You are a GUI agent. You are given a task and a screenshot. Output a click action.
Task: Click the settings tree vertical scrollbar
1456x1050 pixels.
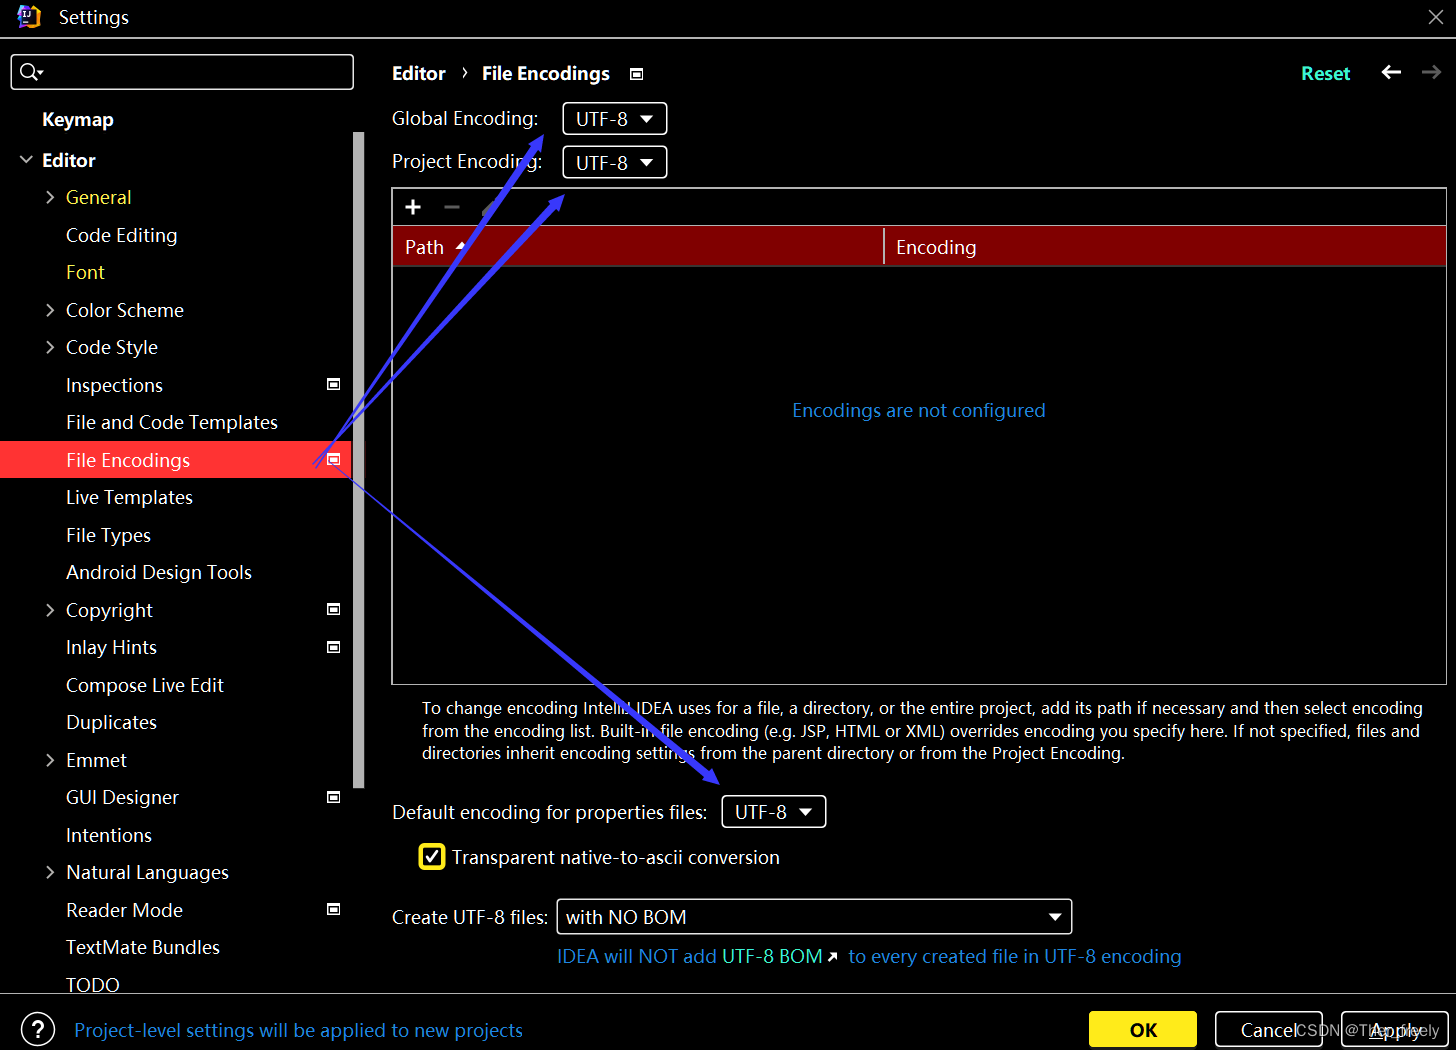click(358, 460)
